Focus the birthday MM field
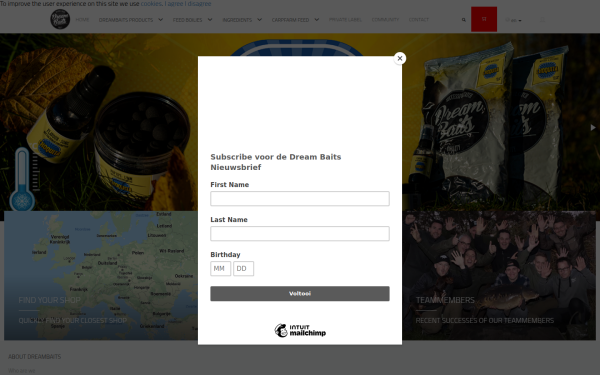The image size is (600, 375). point(220,269)
